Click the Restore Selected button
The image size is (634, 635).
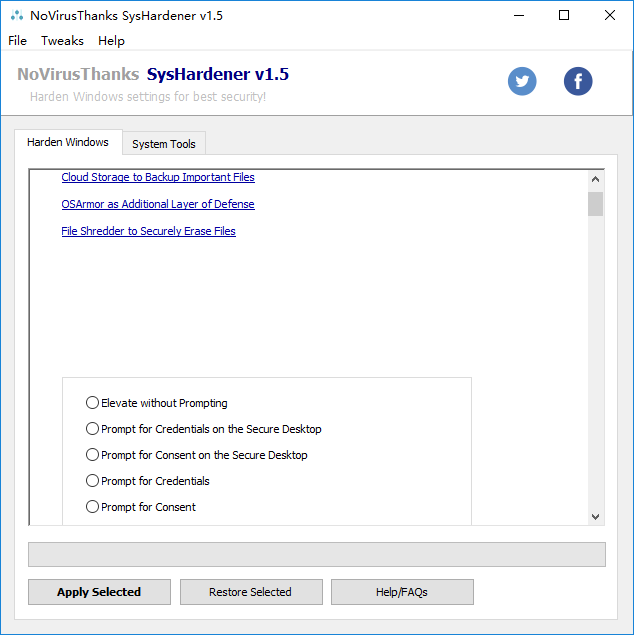pos(251,592)
